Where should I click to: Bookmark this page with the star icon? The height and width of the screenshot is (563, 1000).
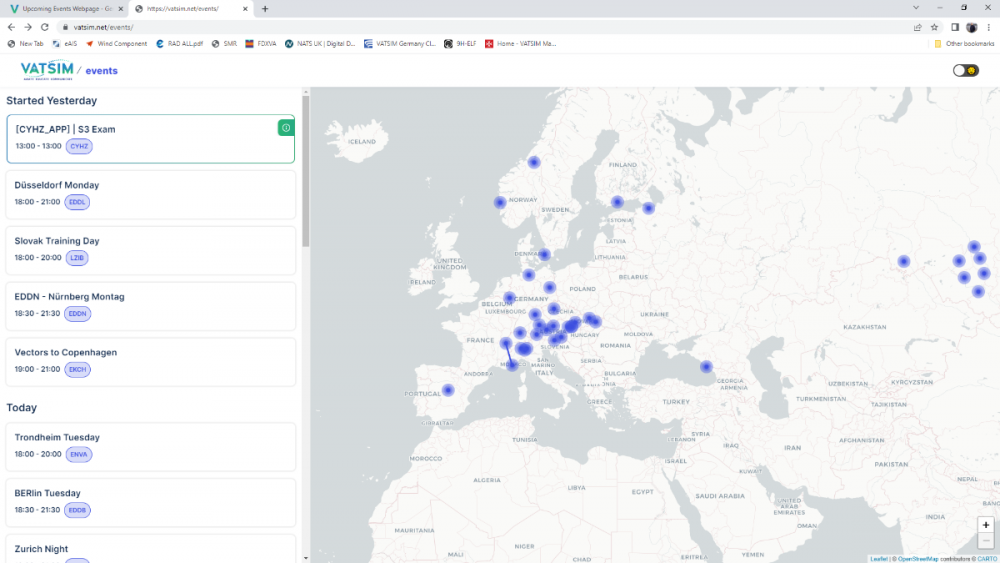[x=935, y=27]
